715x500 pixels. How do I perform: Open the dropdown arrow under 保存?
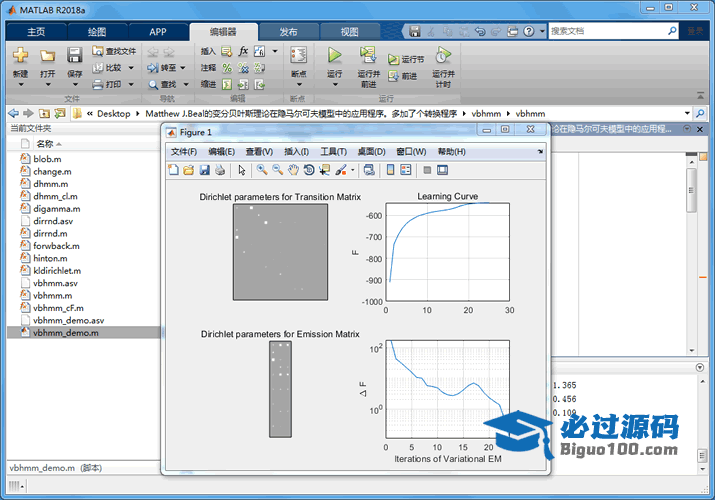75,85
